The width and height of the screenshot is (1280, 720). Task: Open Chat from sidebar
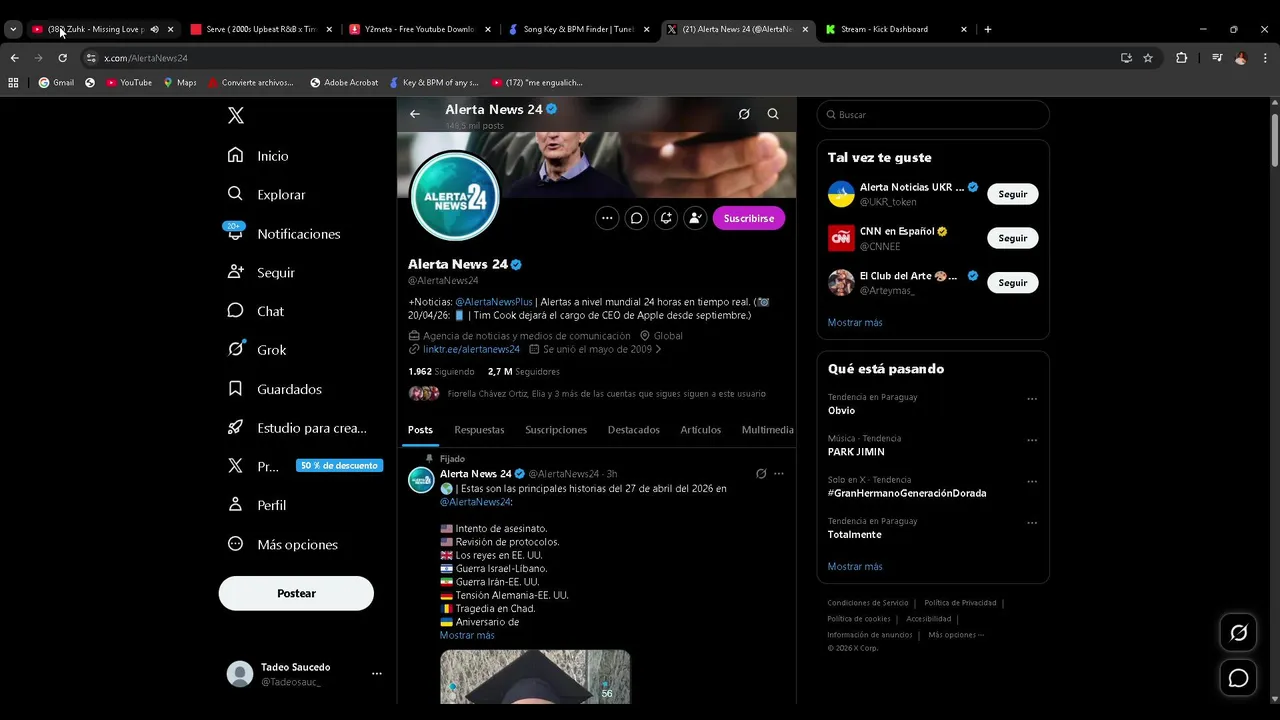[x=257, y=311]
